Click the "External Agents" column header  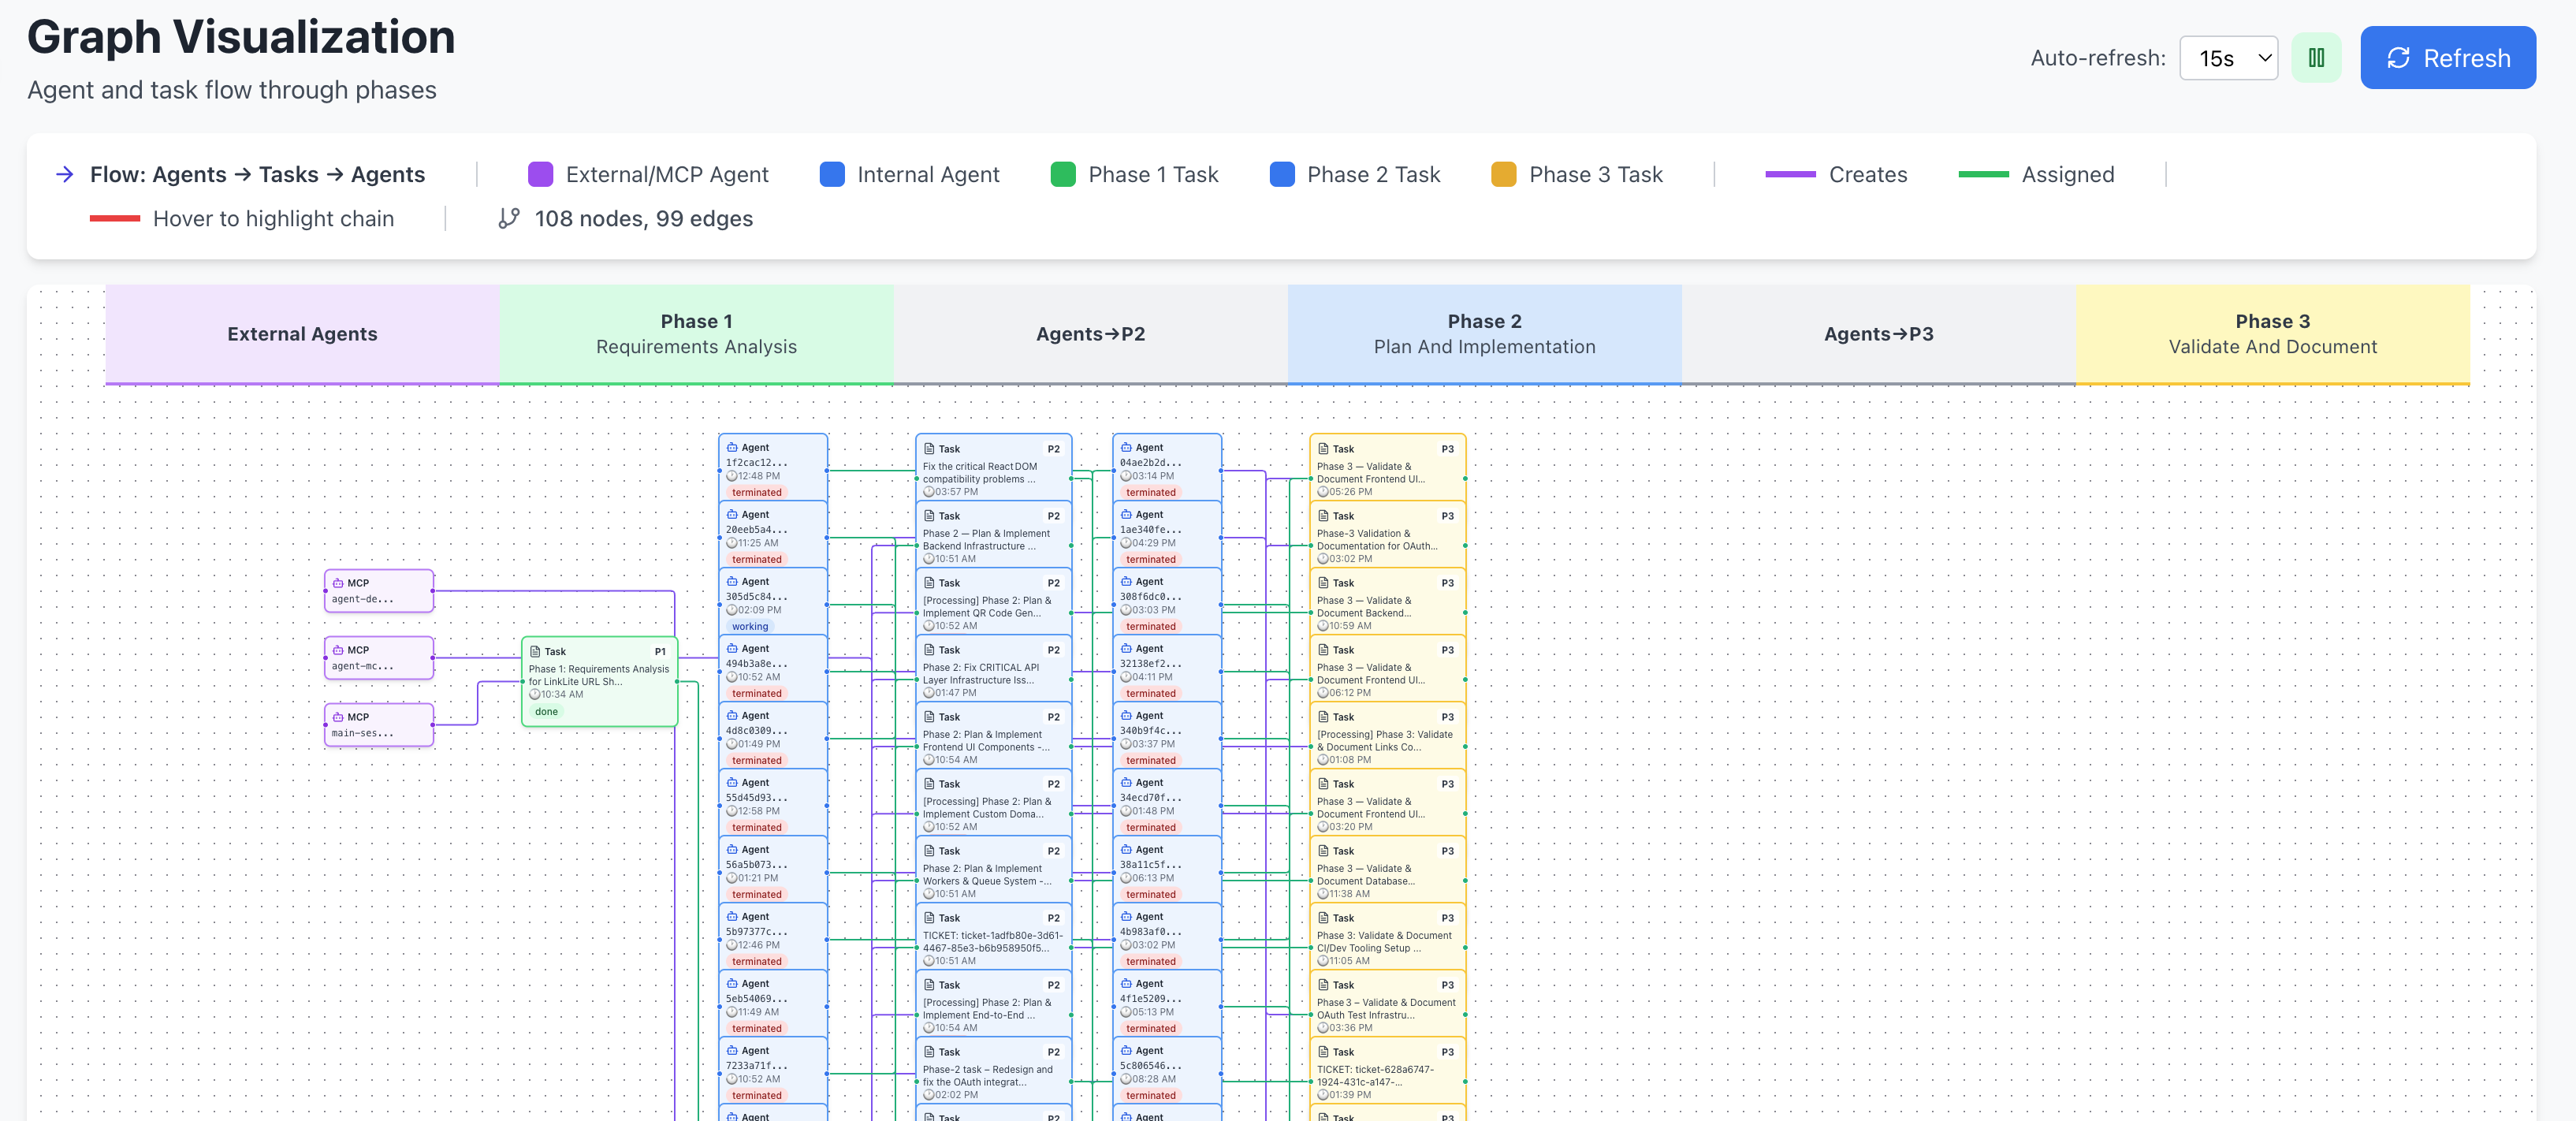[301, 333]
